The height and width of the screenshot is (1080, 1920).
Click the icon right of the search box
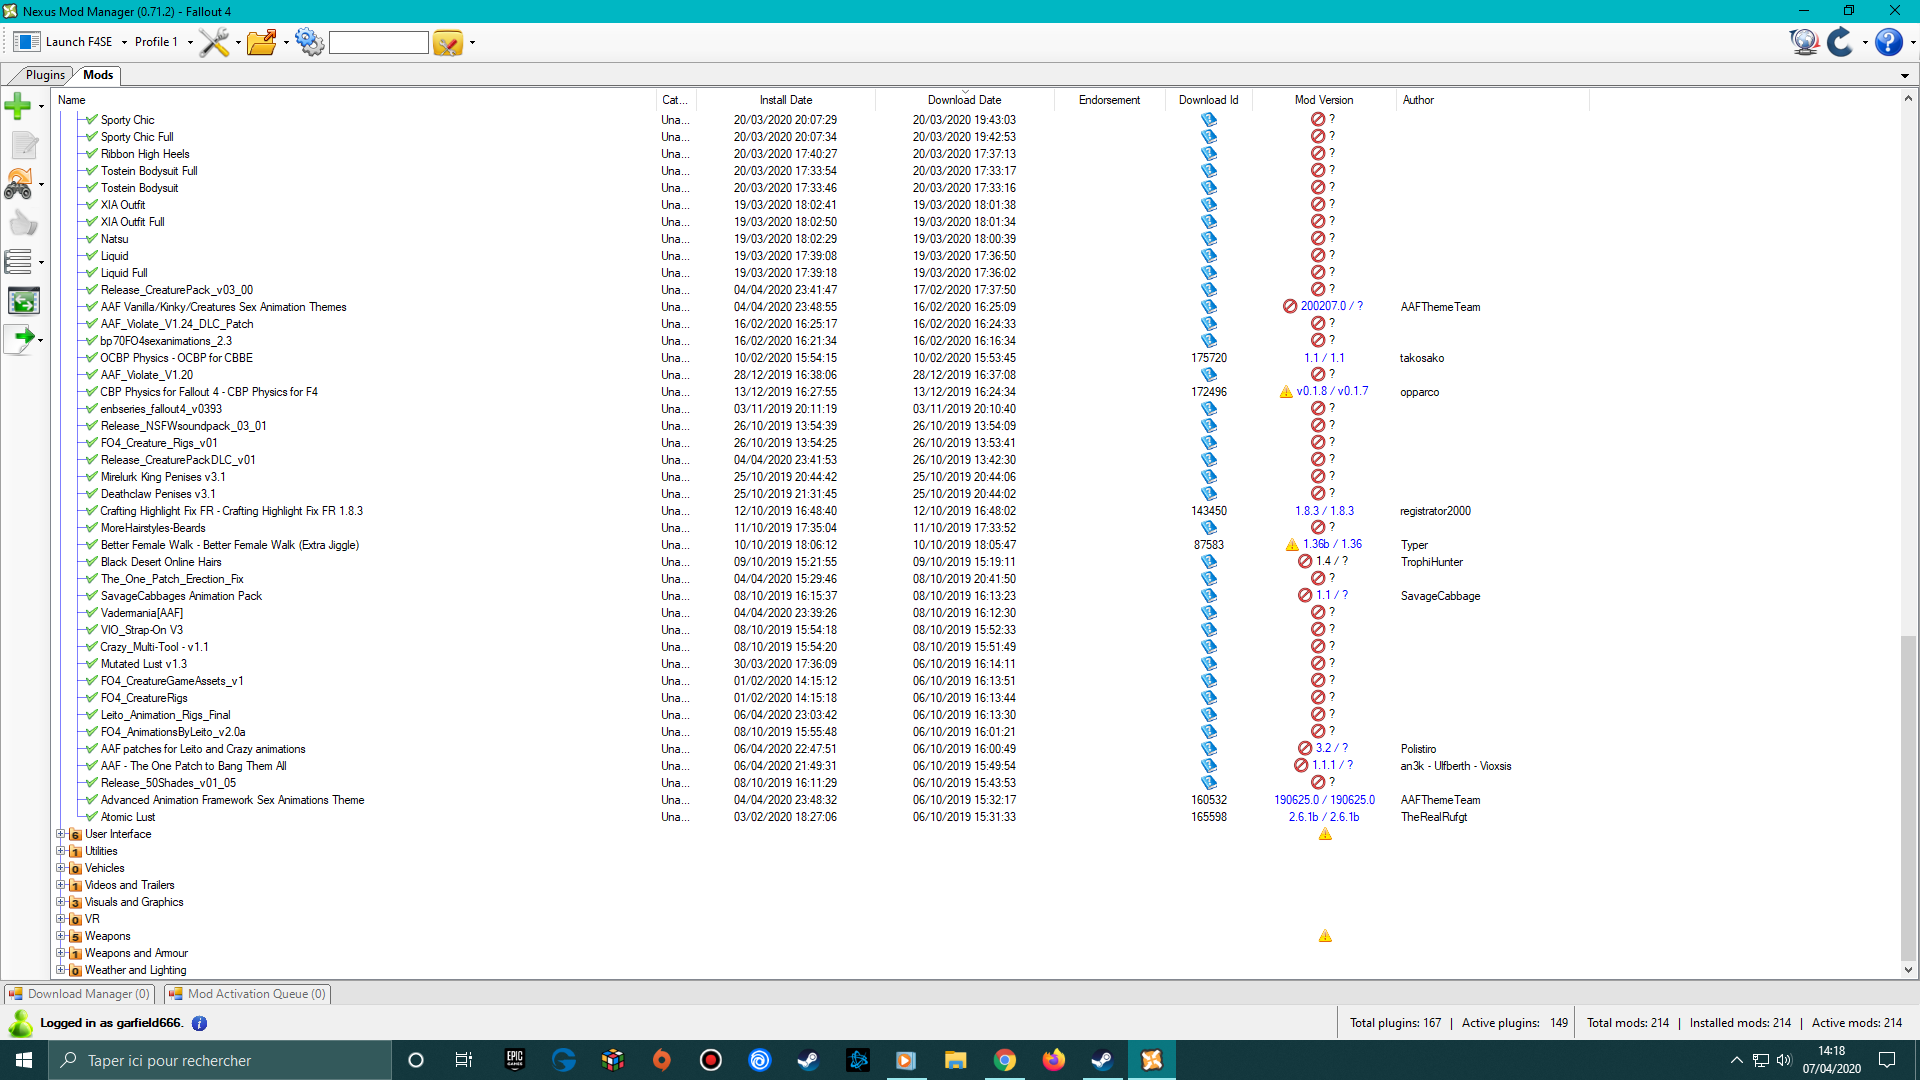(x=448, y=43)
